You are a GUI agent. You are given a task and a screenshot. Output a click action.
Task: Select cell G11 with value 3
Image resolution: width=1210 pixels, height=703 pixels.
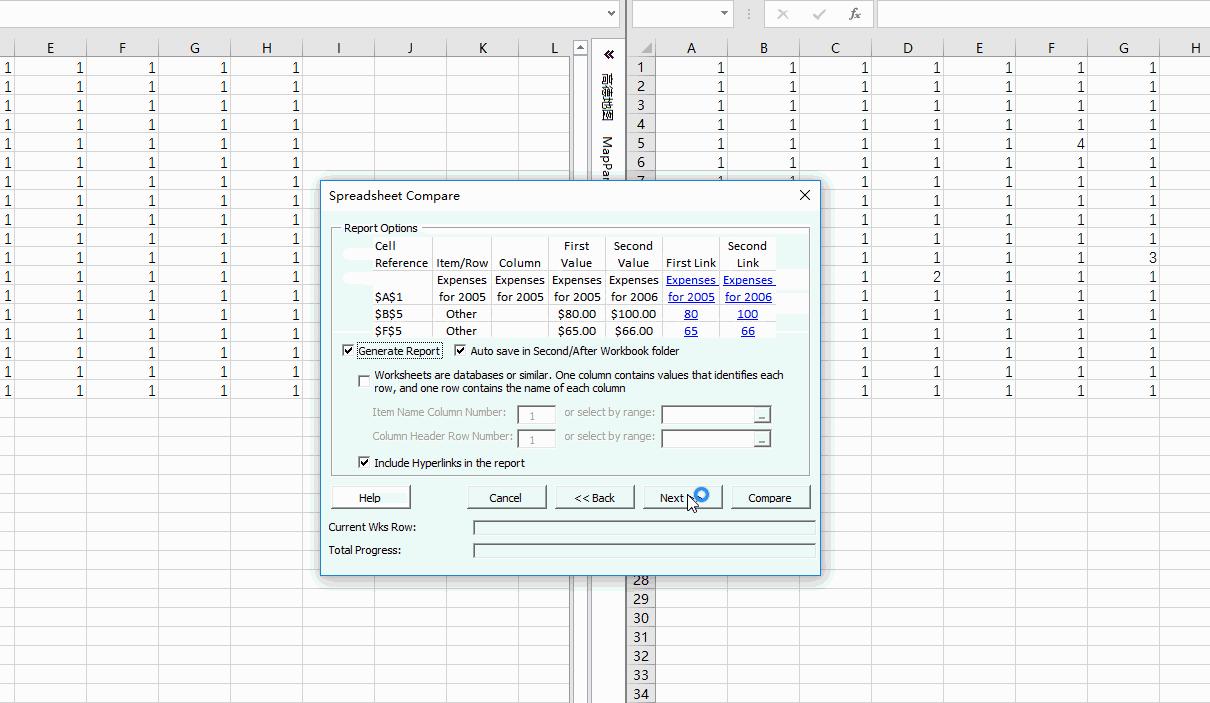coord(1123,258)
